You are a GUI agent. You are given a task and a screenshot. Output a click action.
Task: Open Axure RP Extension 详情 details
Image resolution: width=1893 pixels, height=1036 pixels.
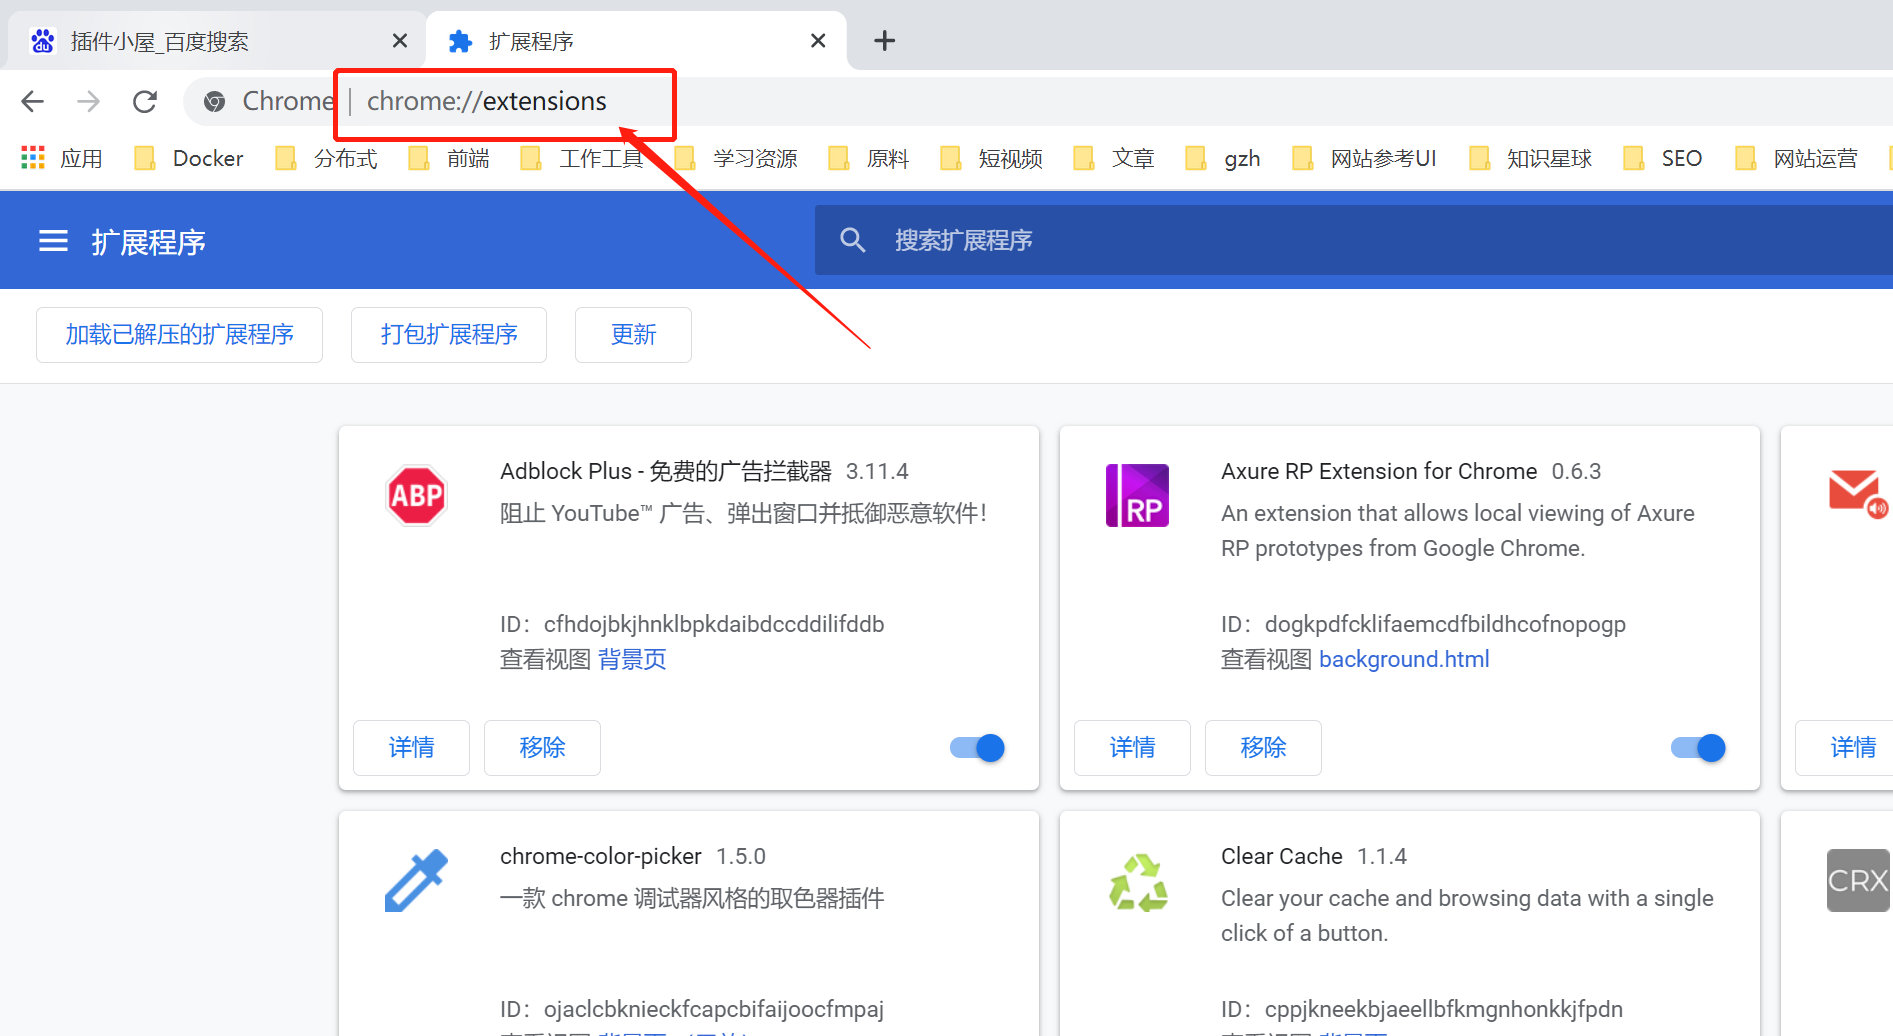point(1132,747)
